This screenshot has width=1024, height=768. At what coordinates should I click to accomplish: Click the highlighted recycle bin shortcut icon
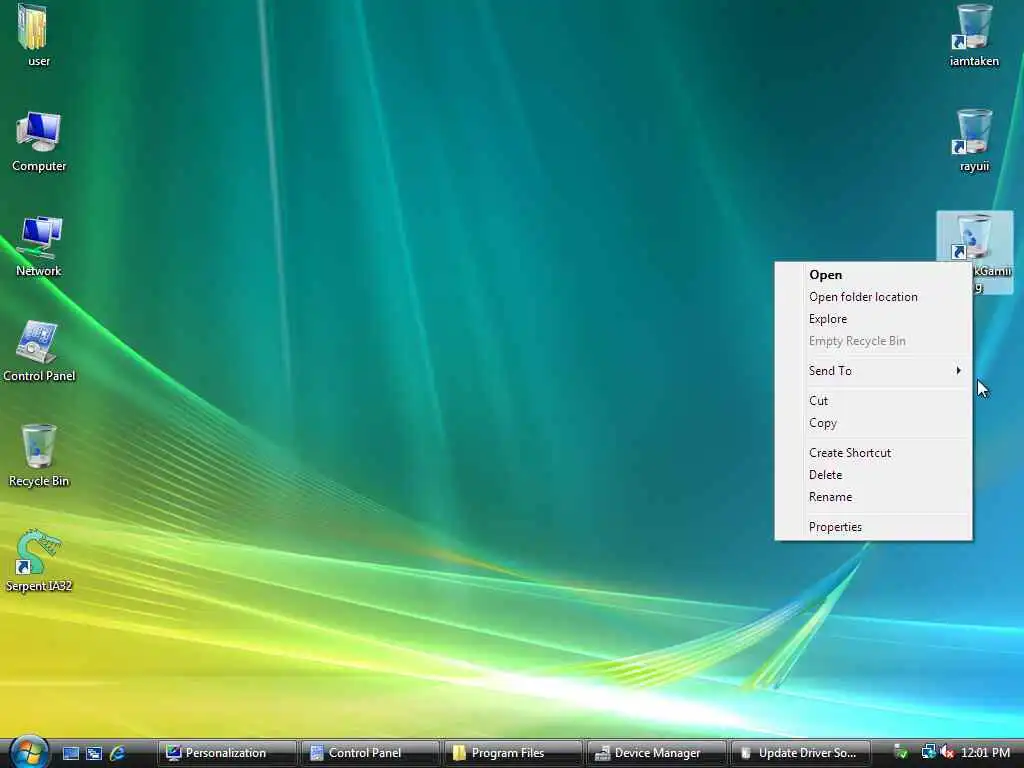[974, 236]
